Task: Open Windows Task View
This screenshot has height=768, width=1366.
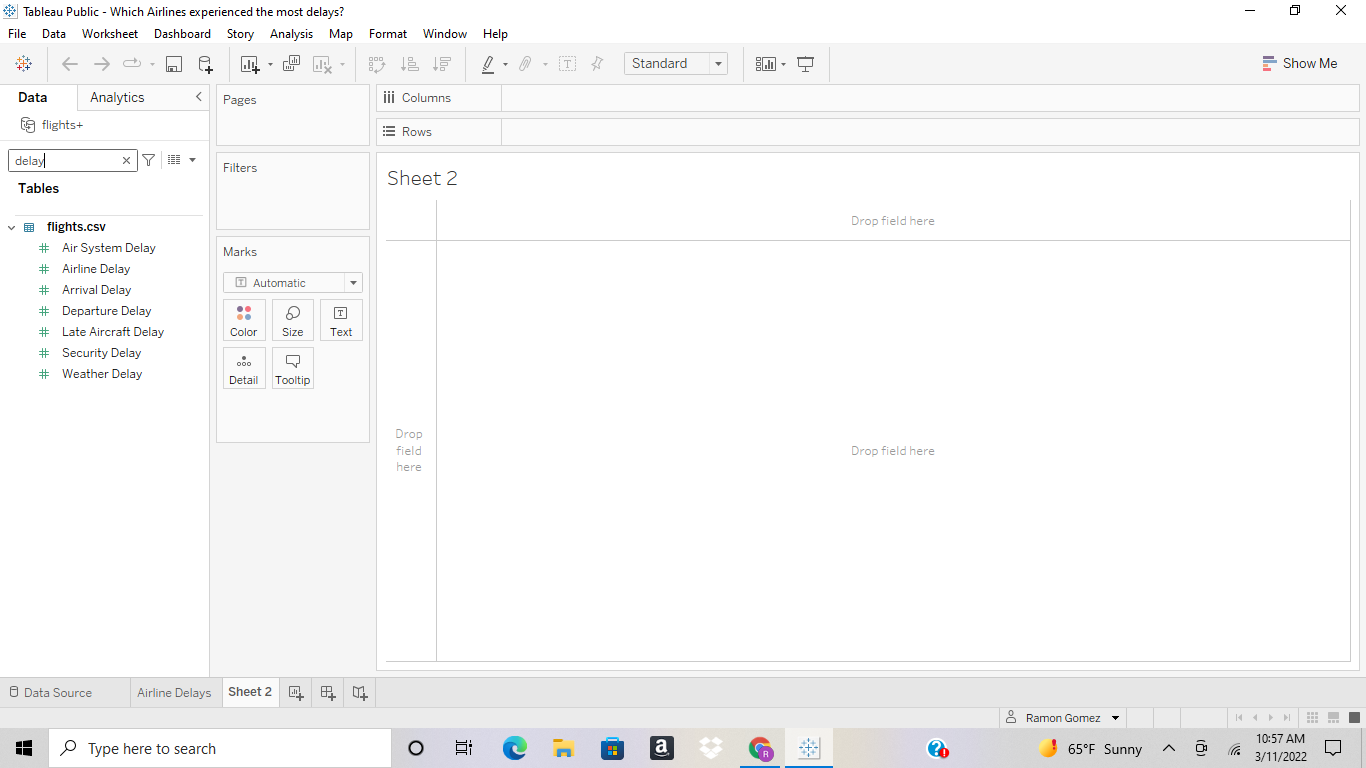Action: tap(464, 748)
